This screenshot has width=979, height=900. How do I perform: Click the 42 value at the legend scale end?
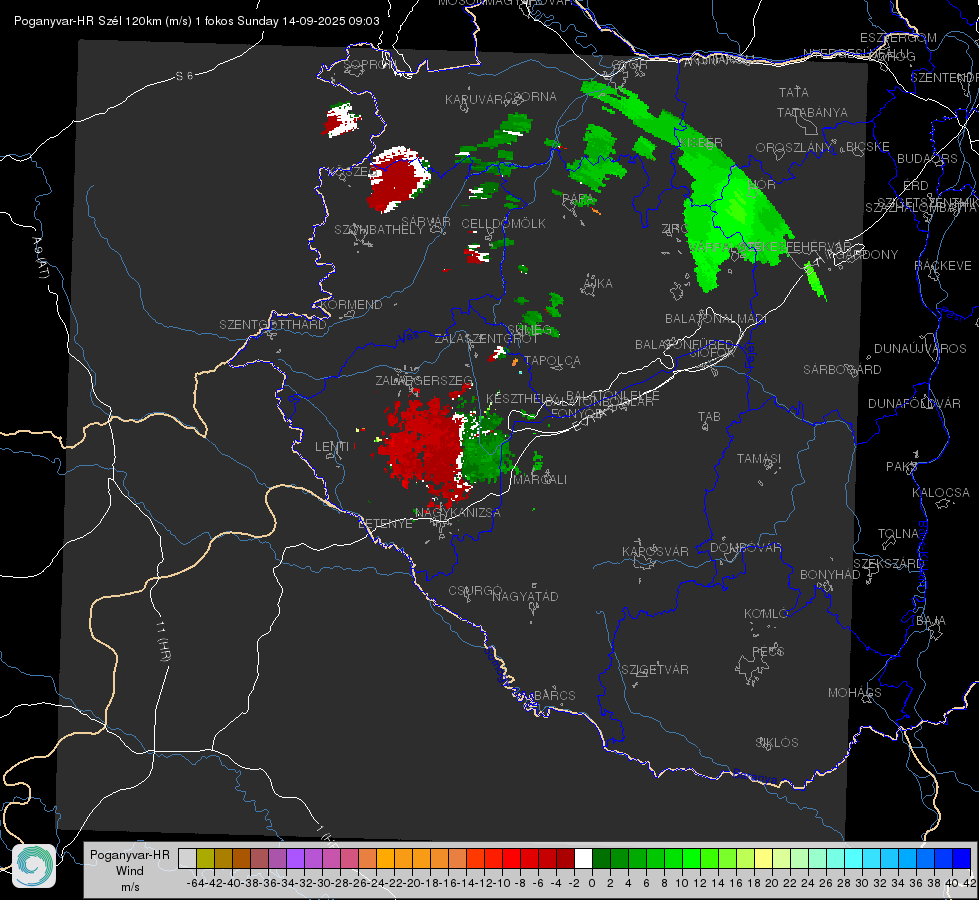969,883
